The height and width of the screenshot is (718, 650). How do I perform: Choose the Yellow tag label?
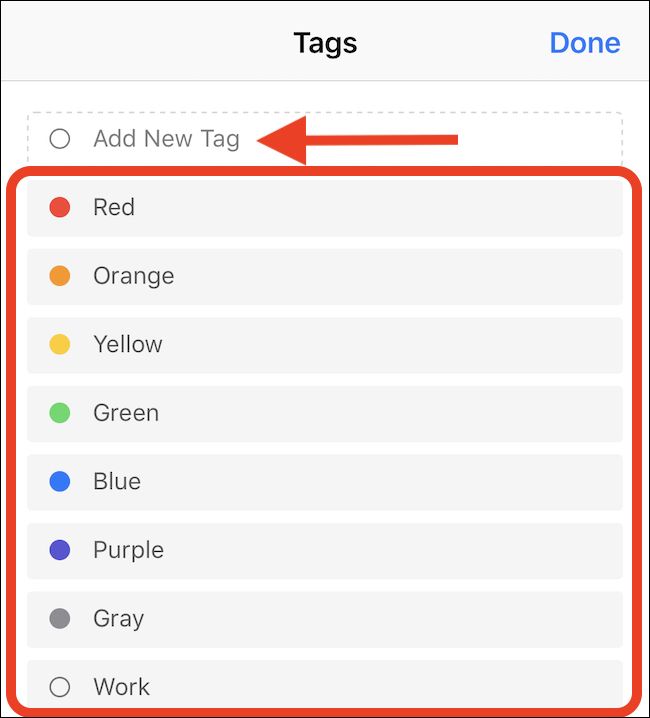[127, 344]
